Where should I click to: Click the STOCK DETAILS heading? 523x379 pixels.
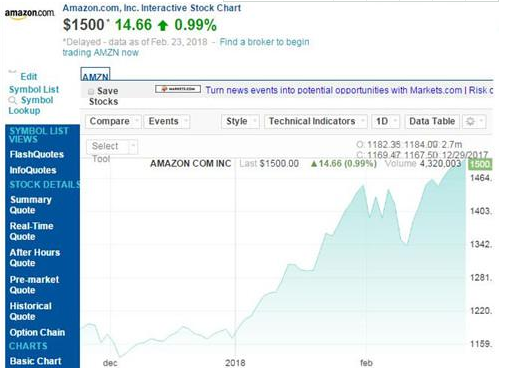tap(44, 185)
